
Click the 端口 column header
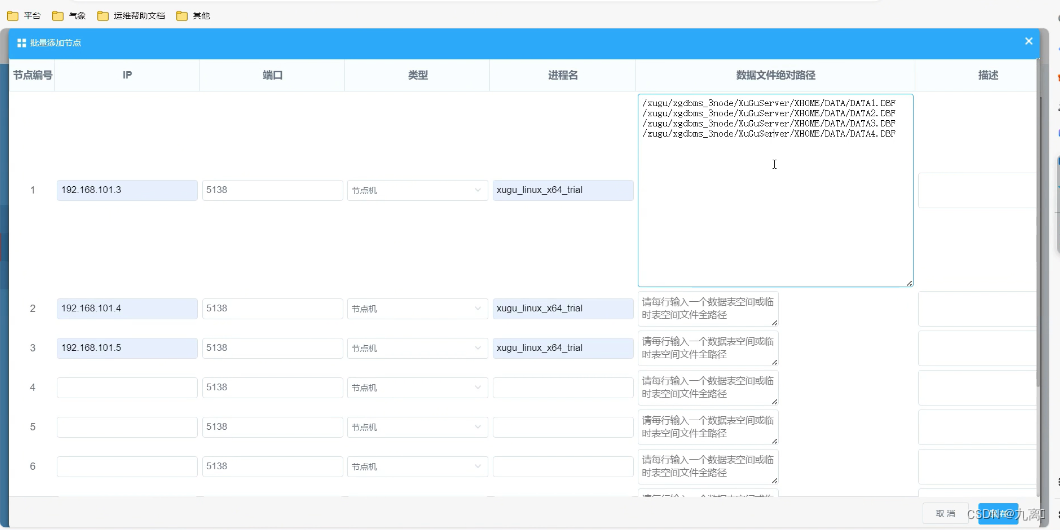pyautogui.click(x=272, y=75)
